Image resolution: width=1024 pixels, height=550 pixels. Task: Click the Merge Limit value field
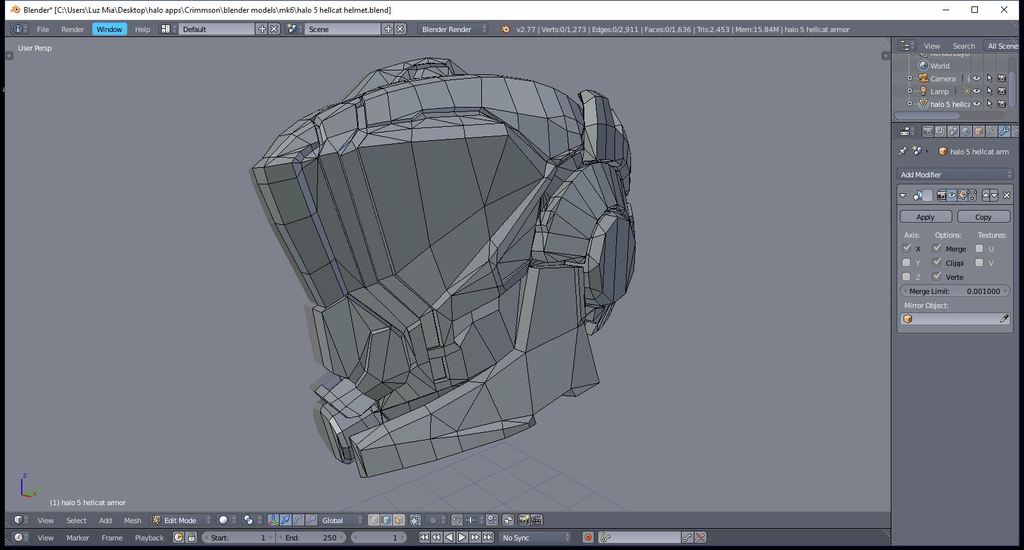955,291
